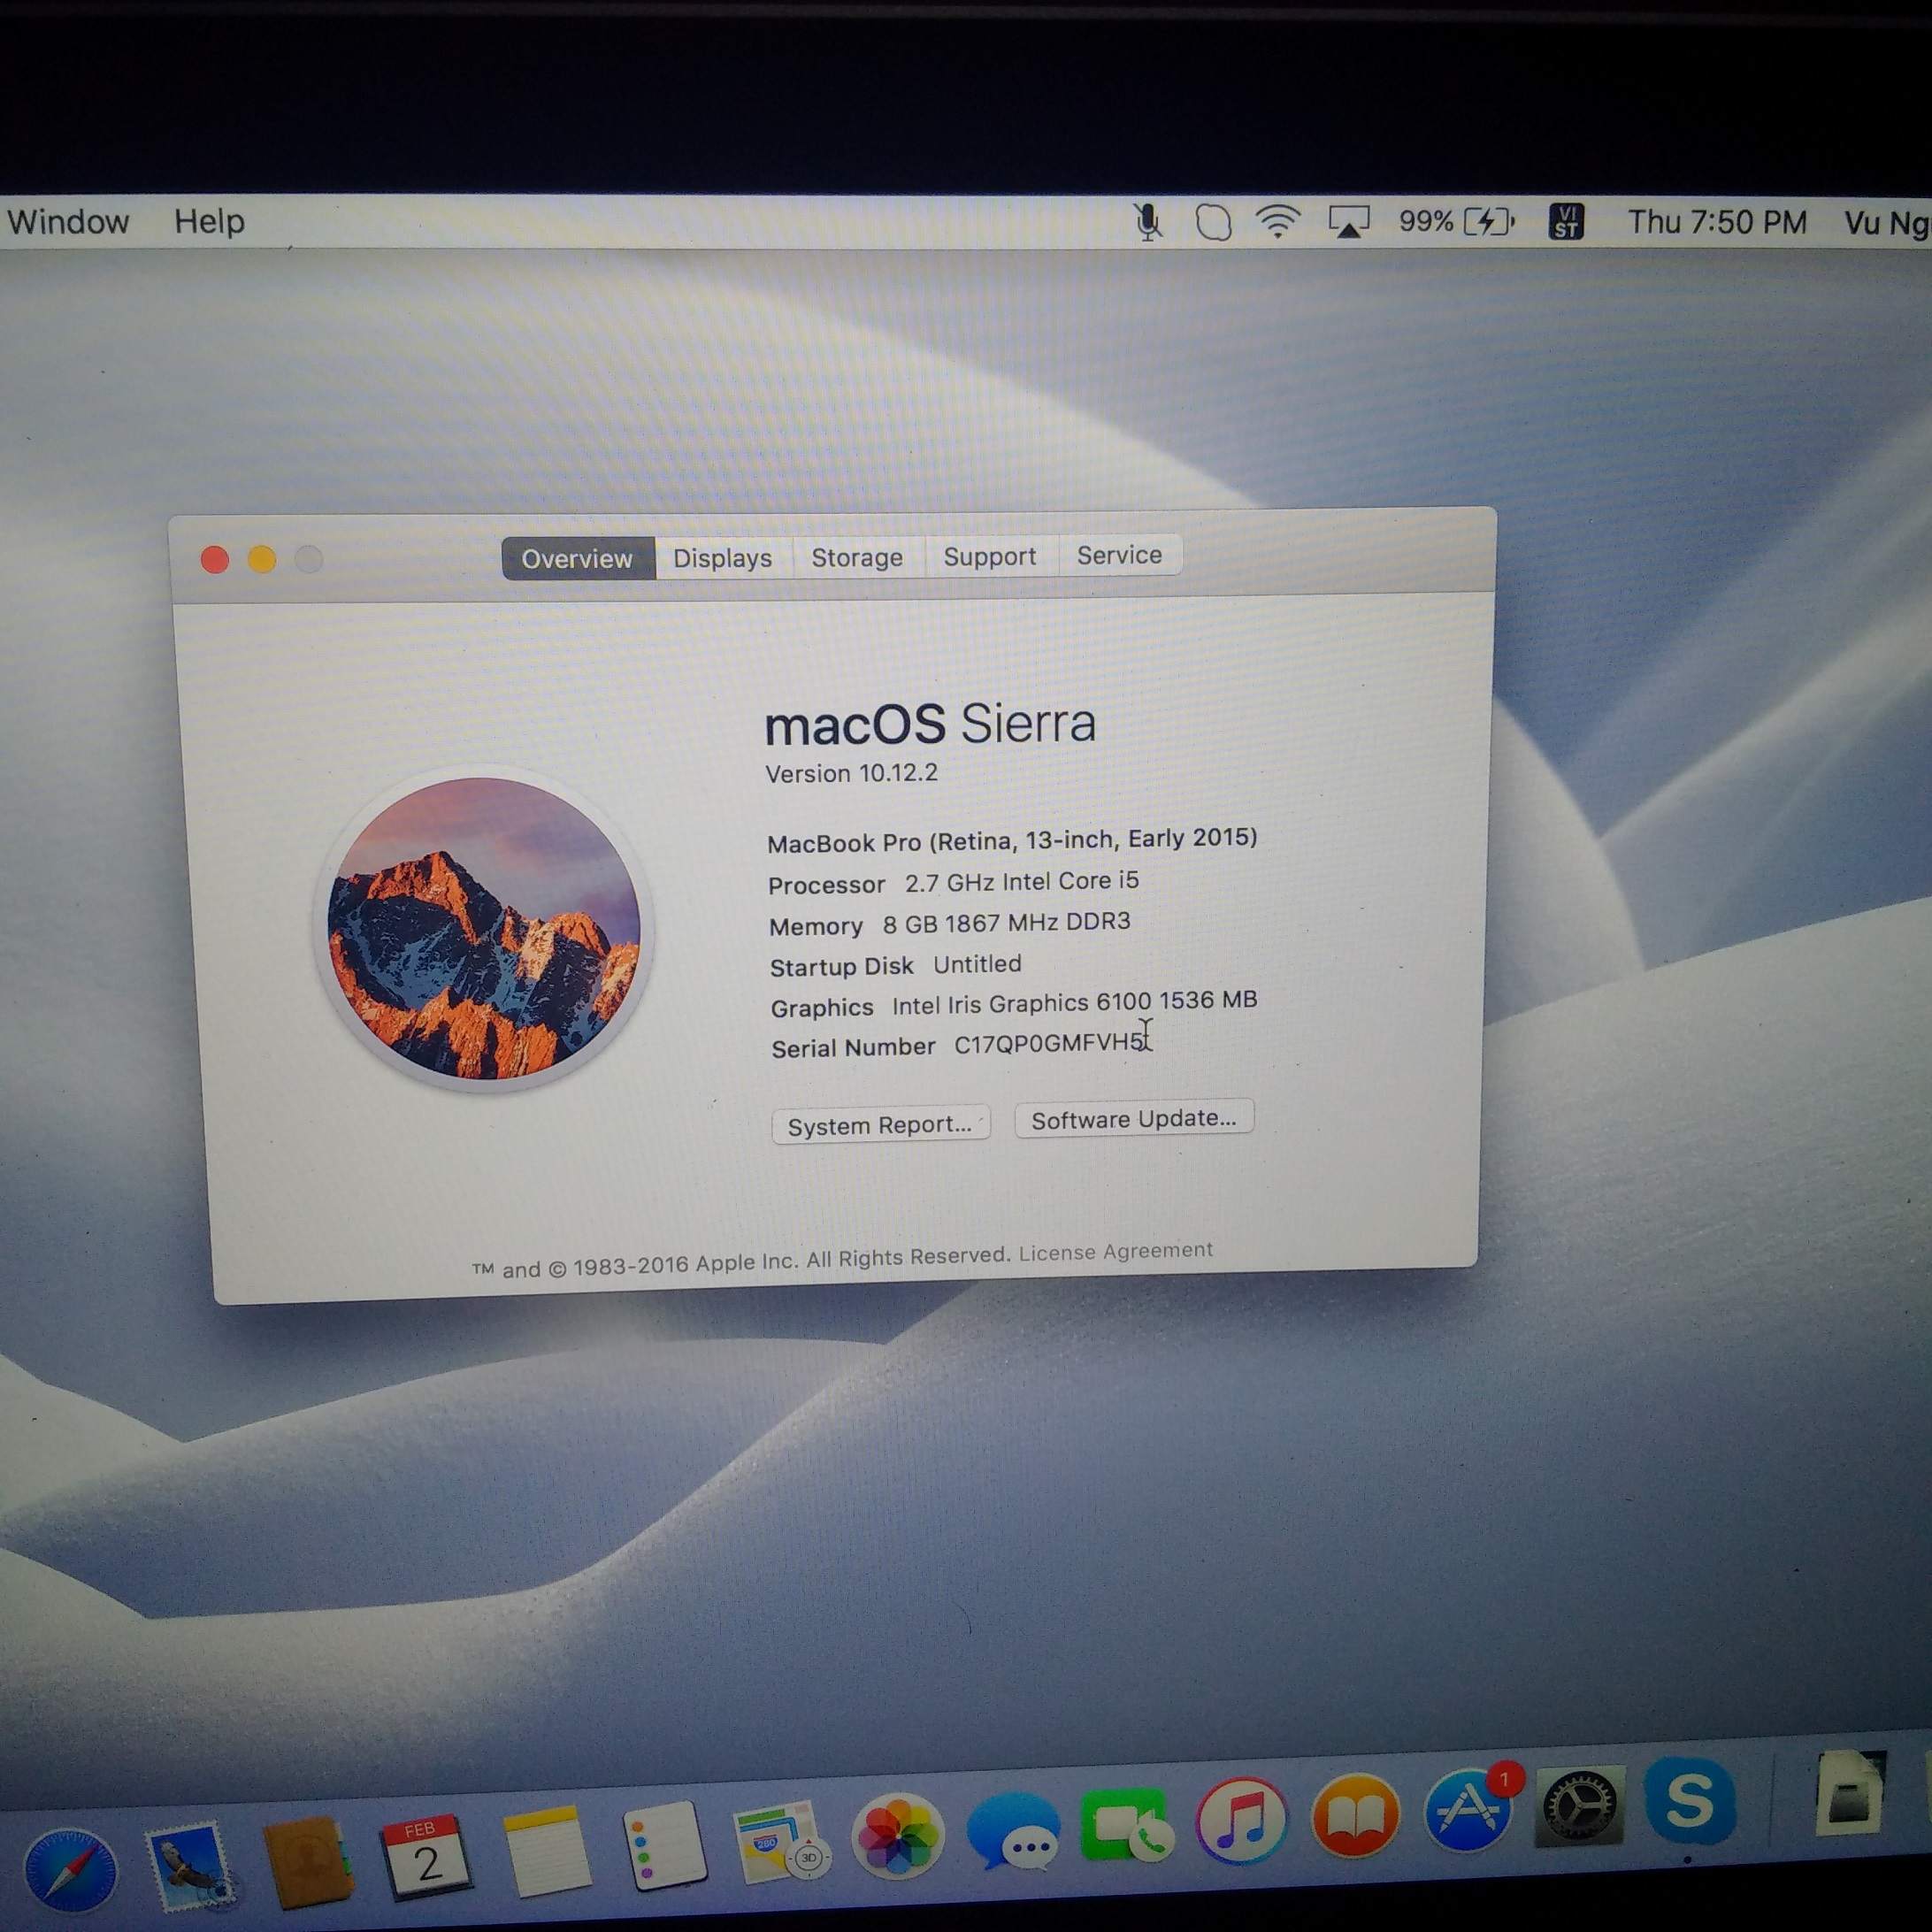Viewport: 1932px width, 1932px height.
Task: Open the License Agreement link
Action: (x=1115, y=1251)
